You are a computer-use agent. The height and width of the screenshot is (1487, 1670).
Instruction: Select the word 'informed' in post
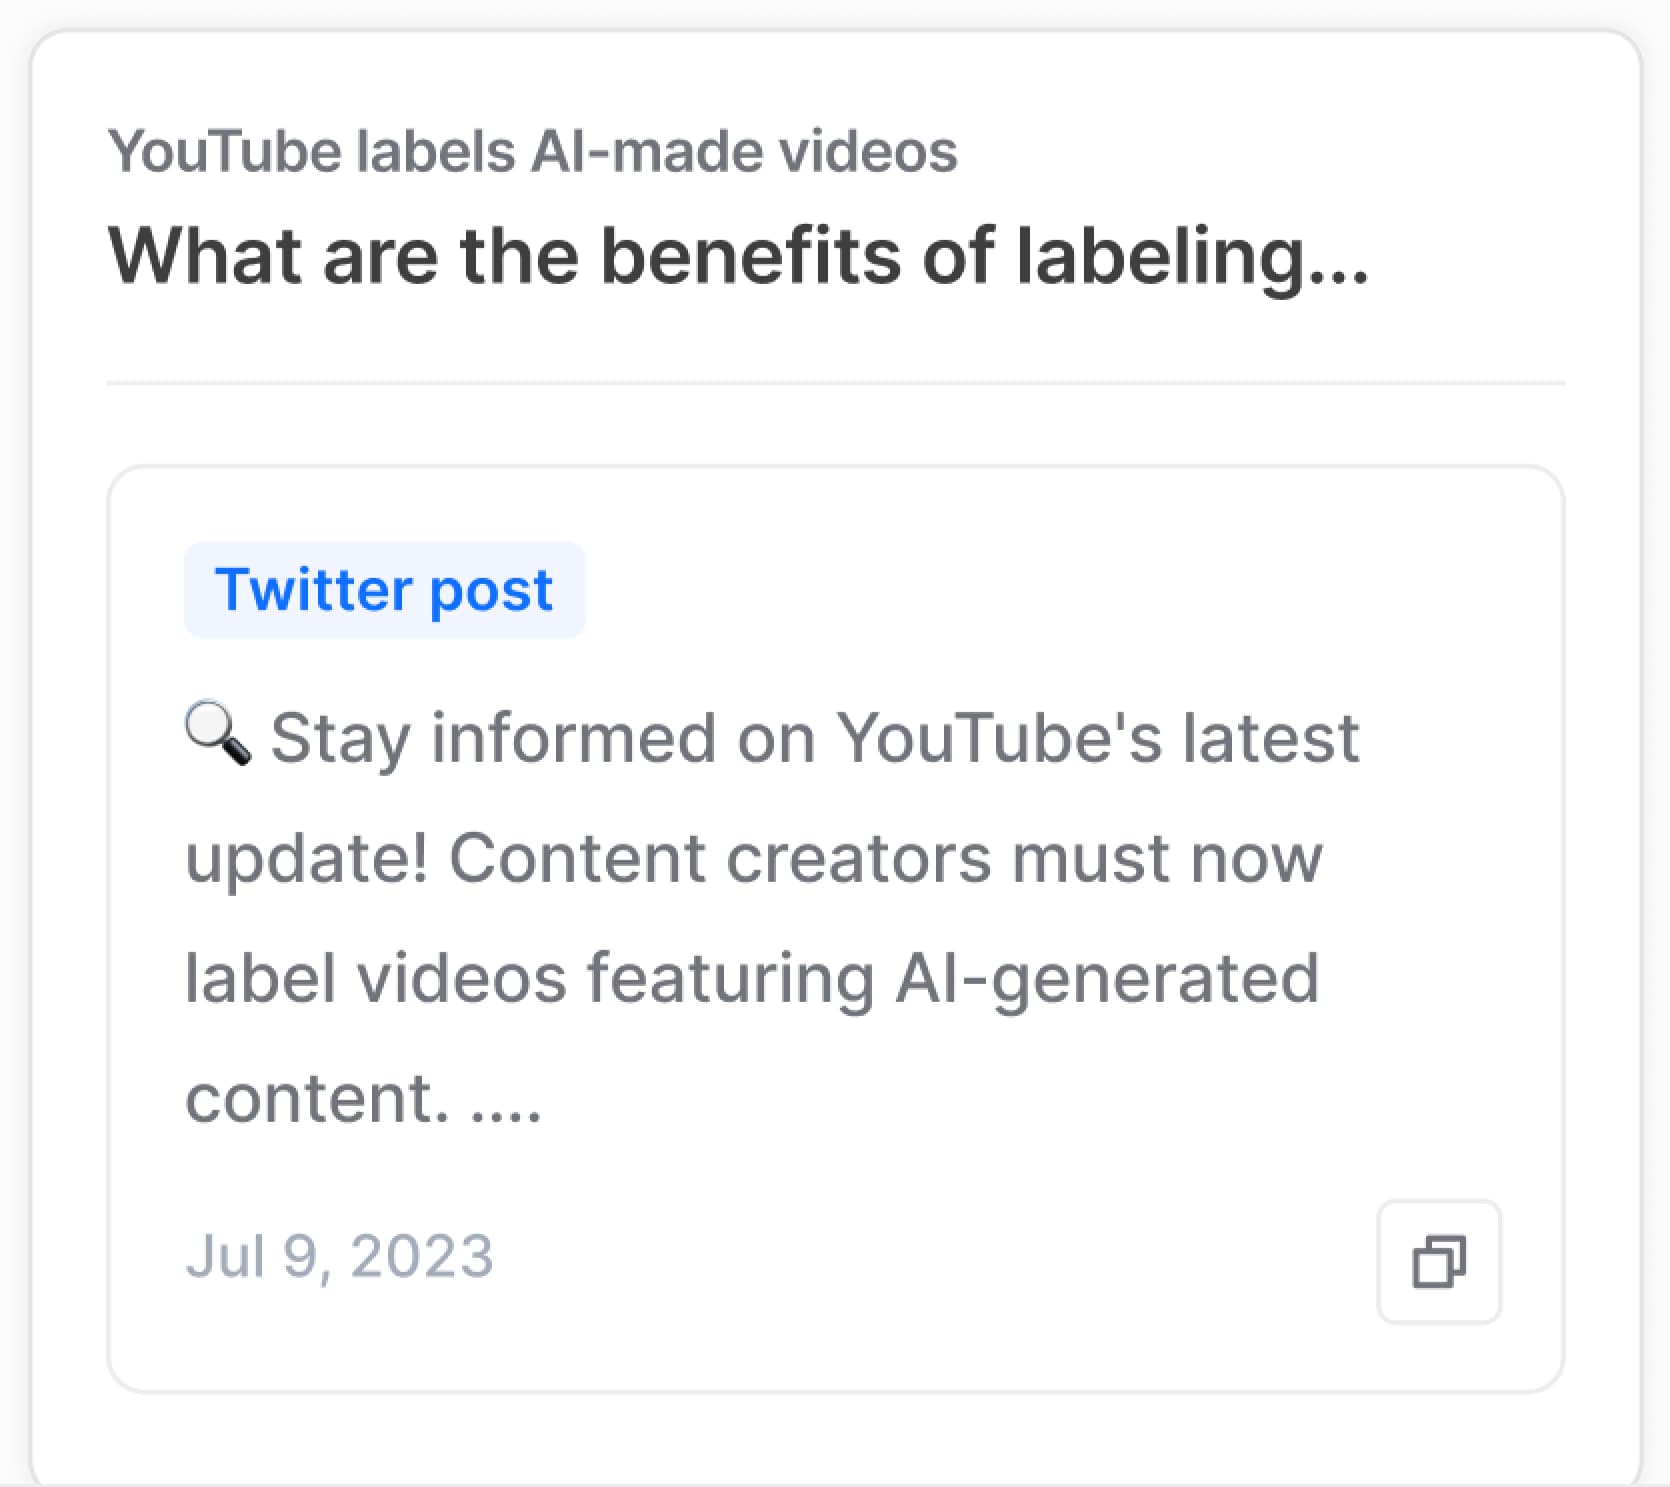tap(573, 738)
